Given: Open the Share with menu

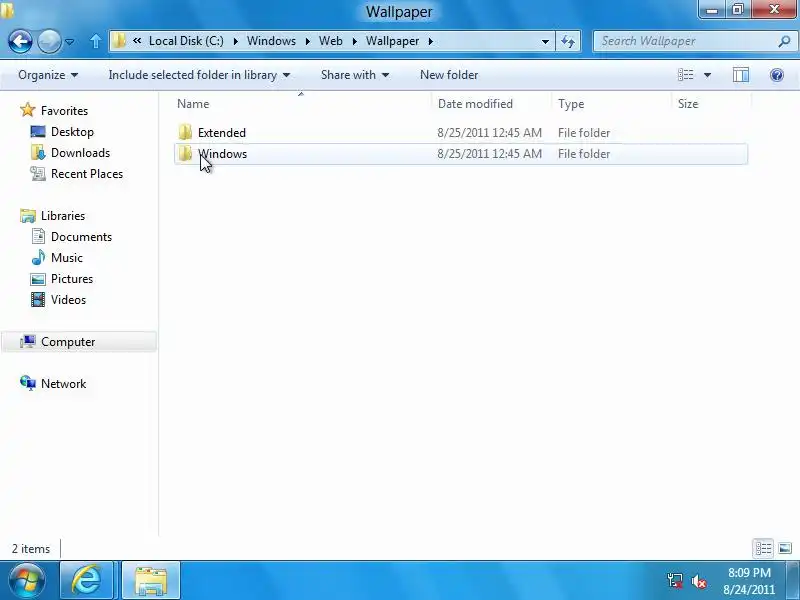Looking at the screenshot, I should tap(355, 75).
